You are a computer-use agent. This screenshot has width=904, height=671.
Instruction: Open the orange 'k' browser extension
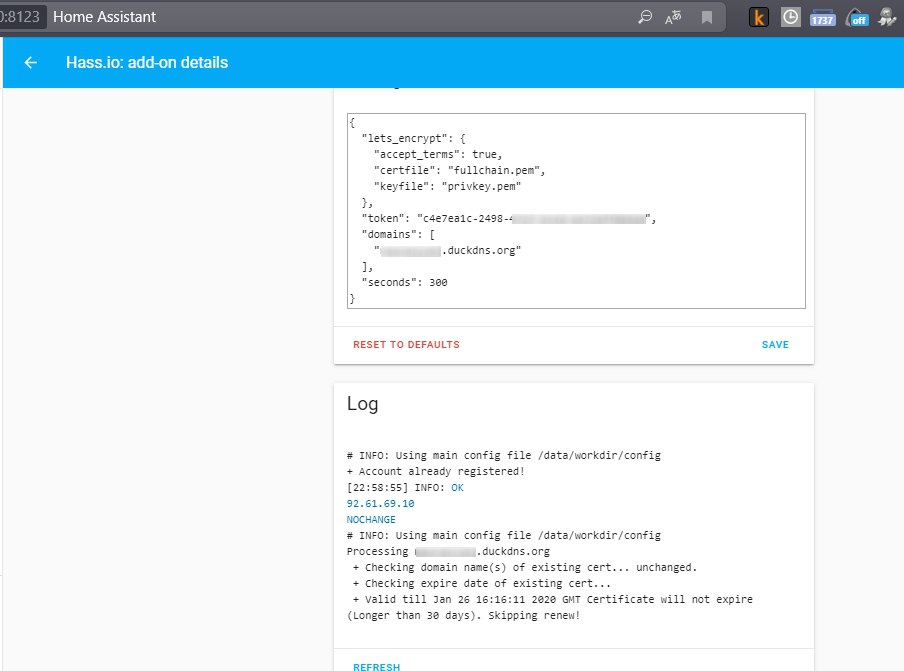coord(759,17)
